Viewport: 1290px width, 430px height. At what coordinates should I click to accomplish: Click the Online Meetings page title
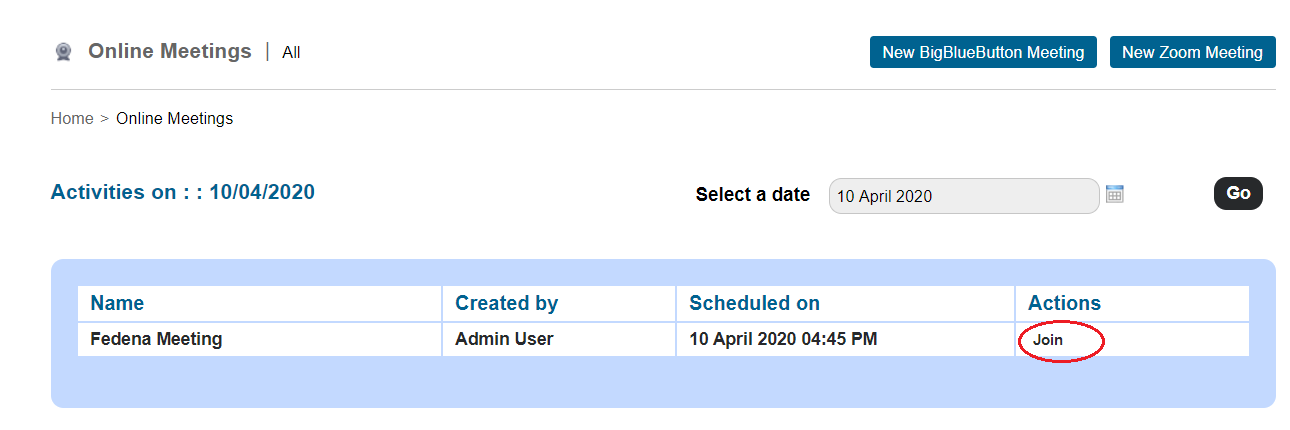(x=170, y=51)
